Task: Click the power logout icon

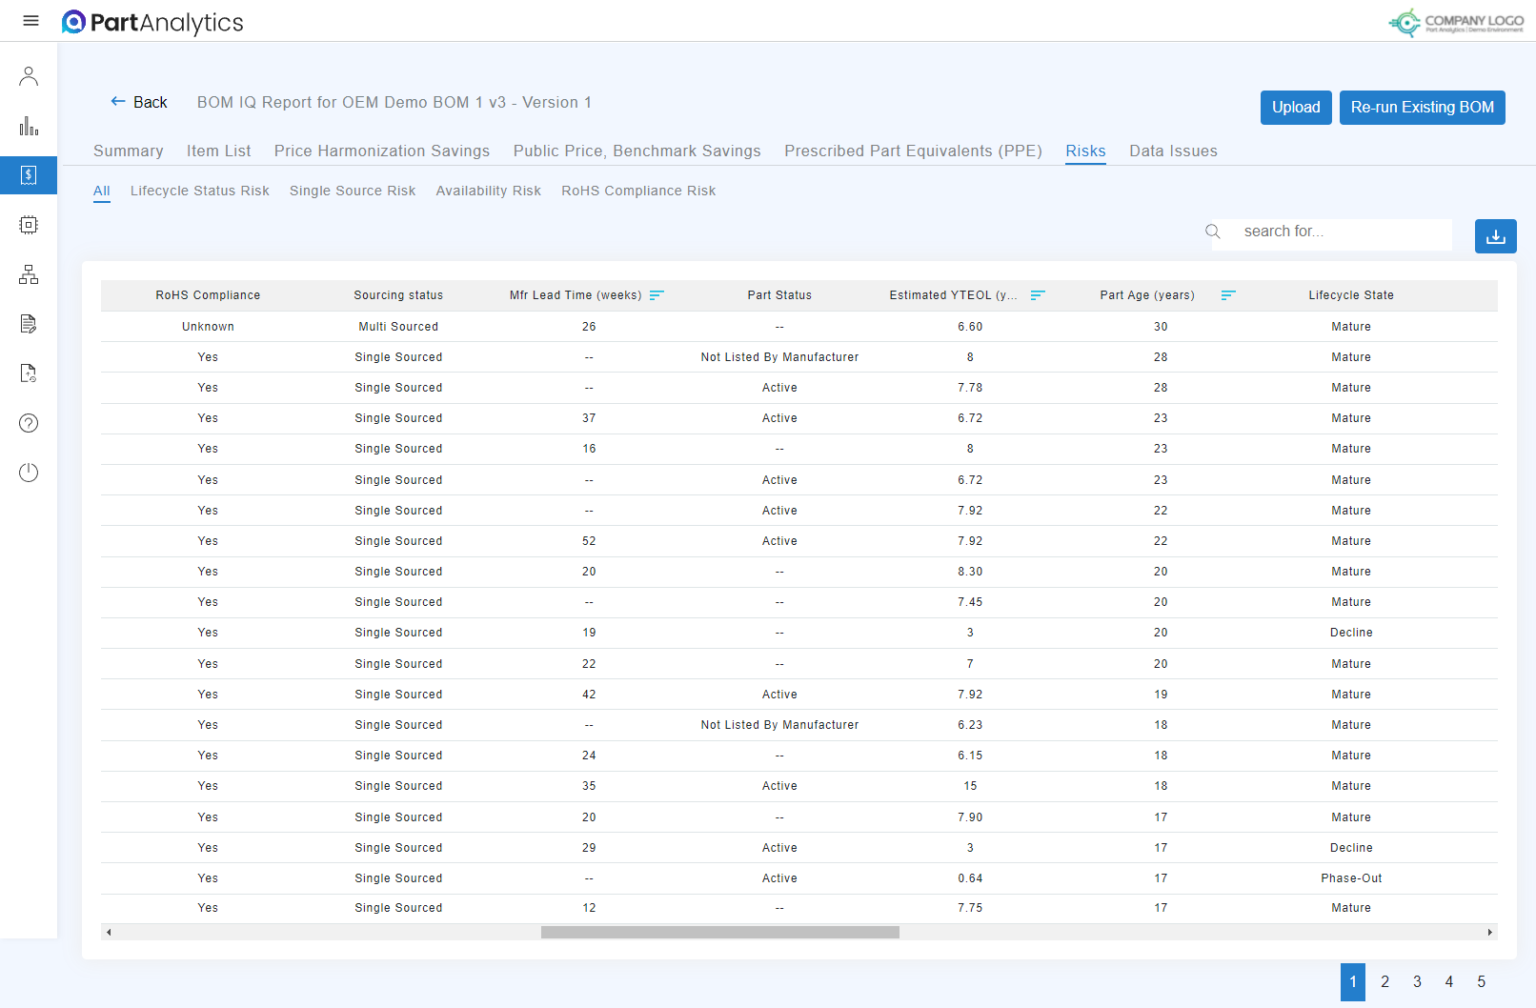Action: click(29, 472)
